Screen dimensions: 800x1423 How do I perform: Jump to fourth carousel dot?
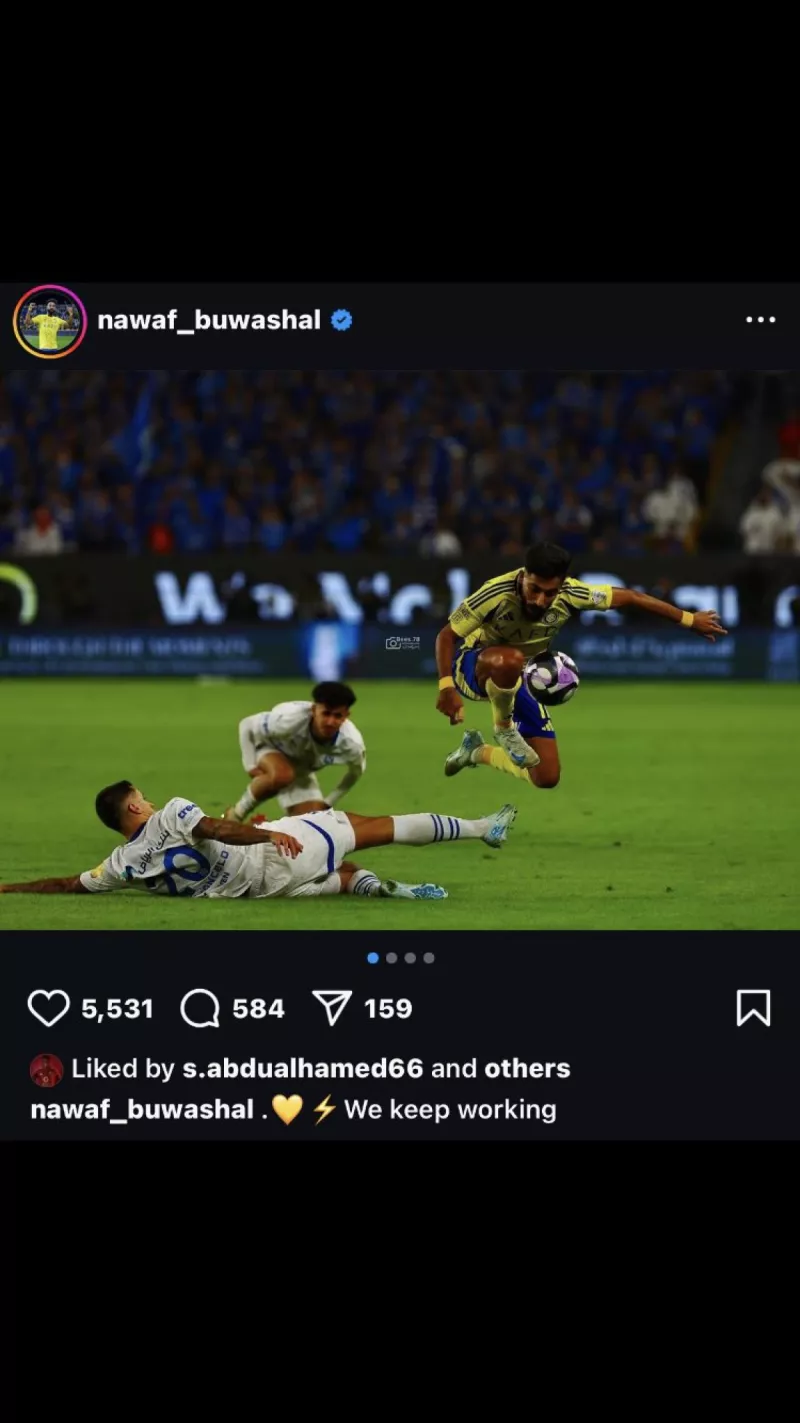click(x=429, y=958)
